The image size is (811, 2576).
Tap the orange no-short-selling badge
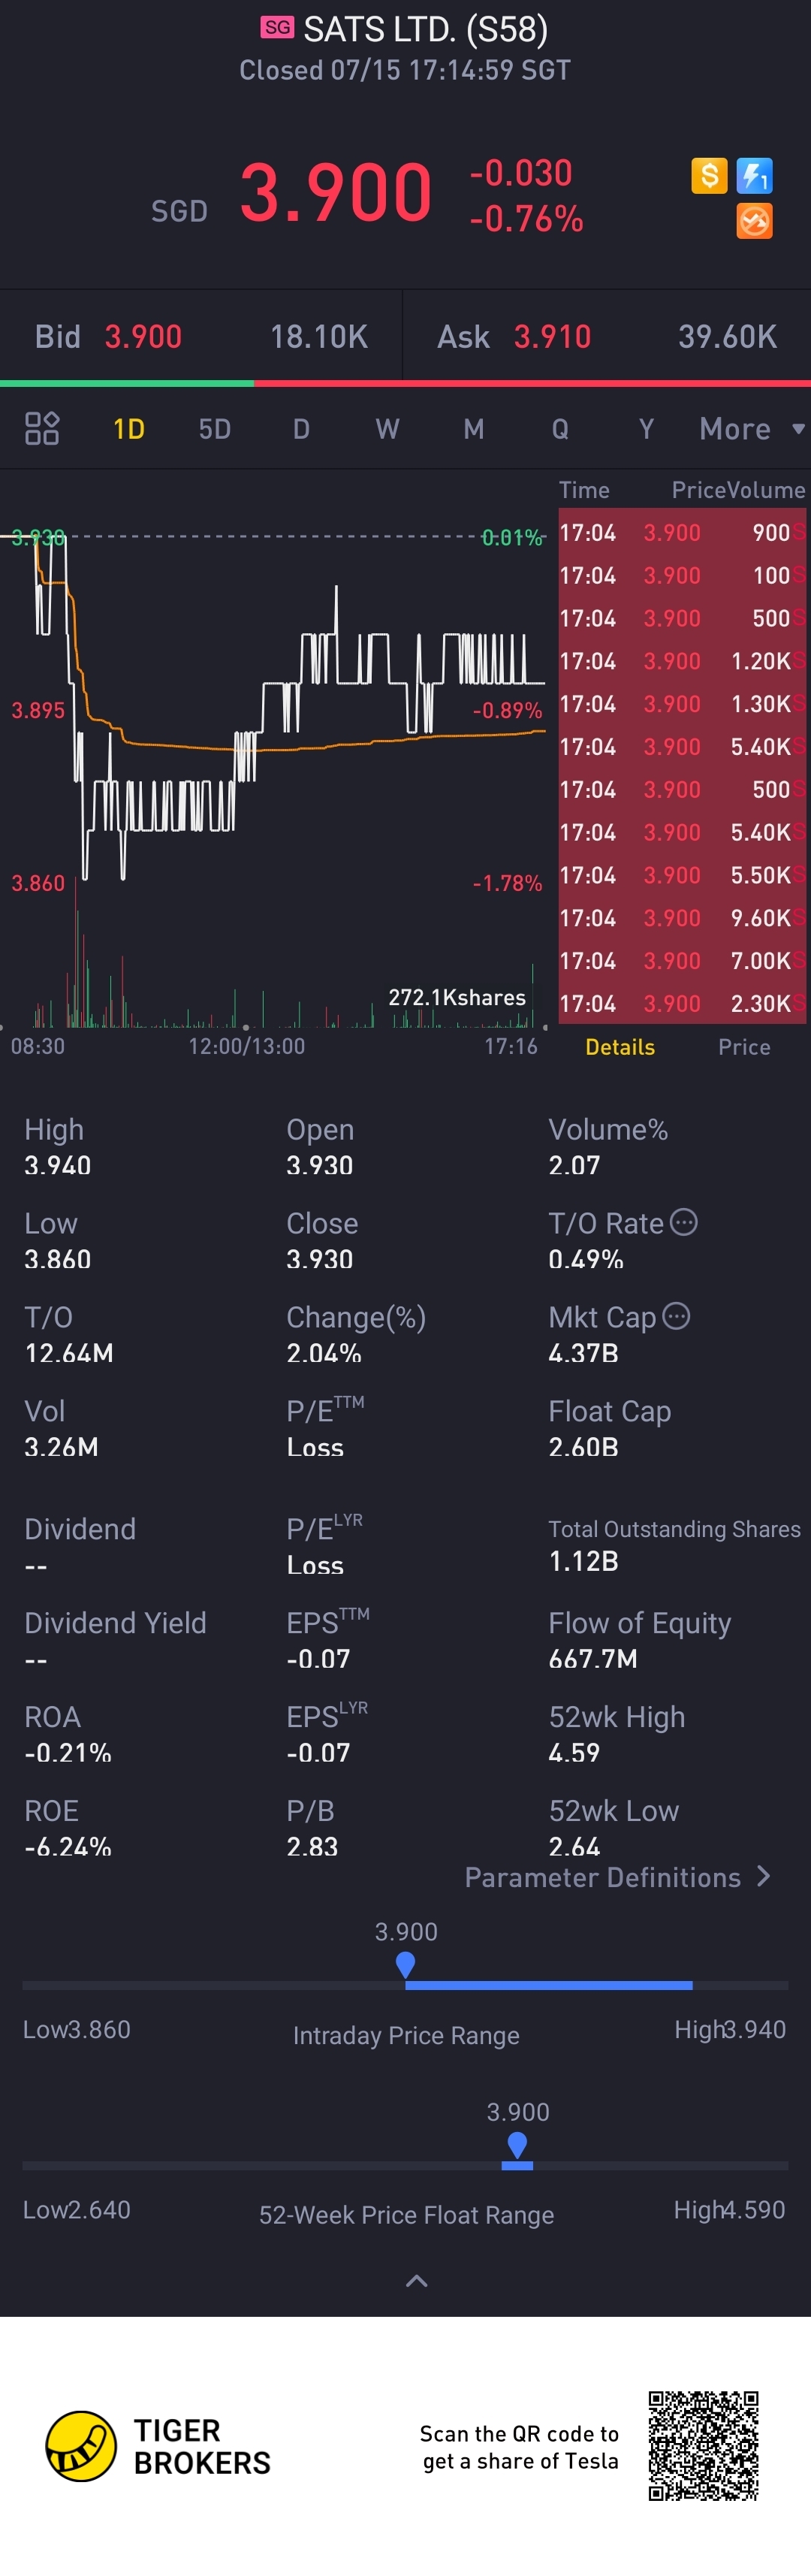click(x=754, y=221)
